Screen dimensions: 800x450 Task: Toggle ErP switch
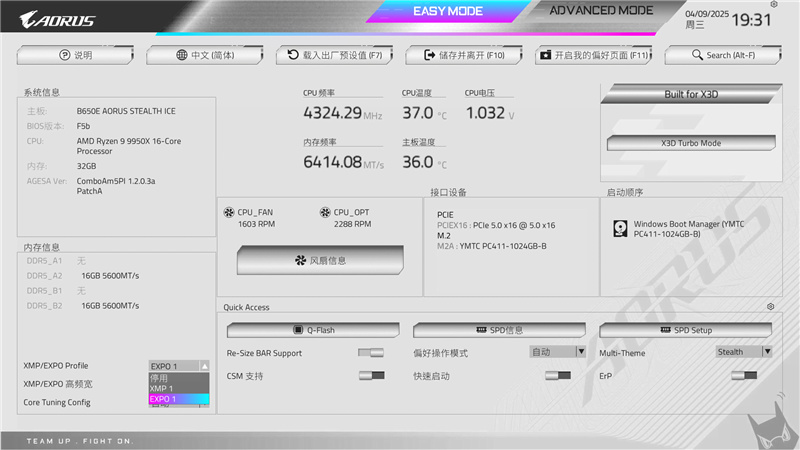click(744, 376)
